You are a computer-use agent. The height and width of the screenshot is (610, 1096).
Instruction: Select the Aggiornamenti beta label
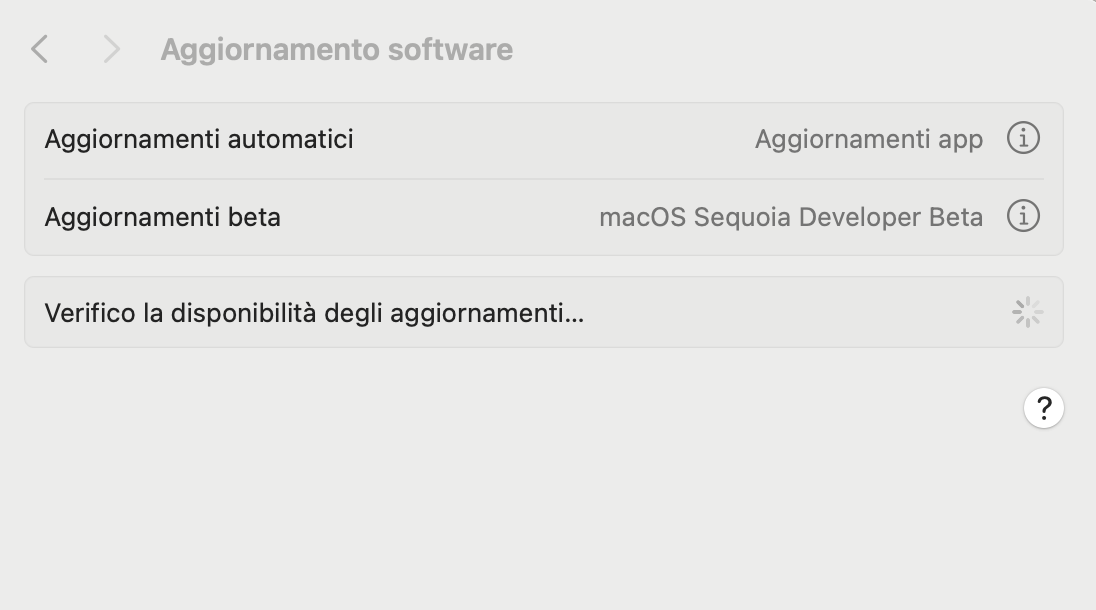pos(162,217)
